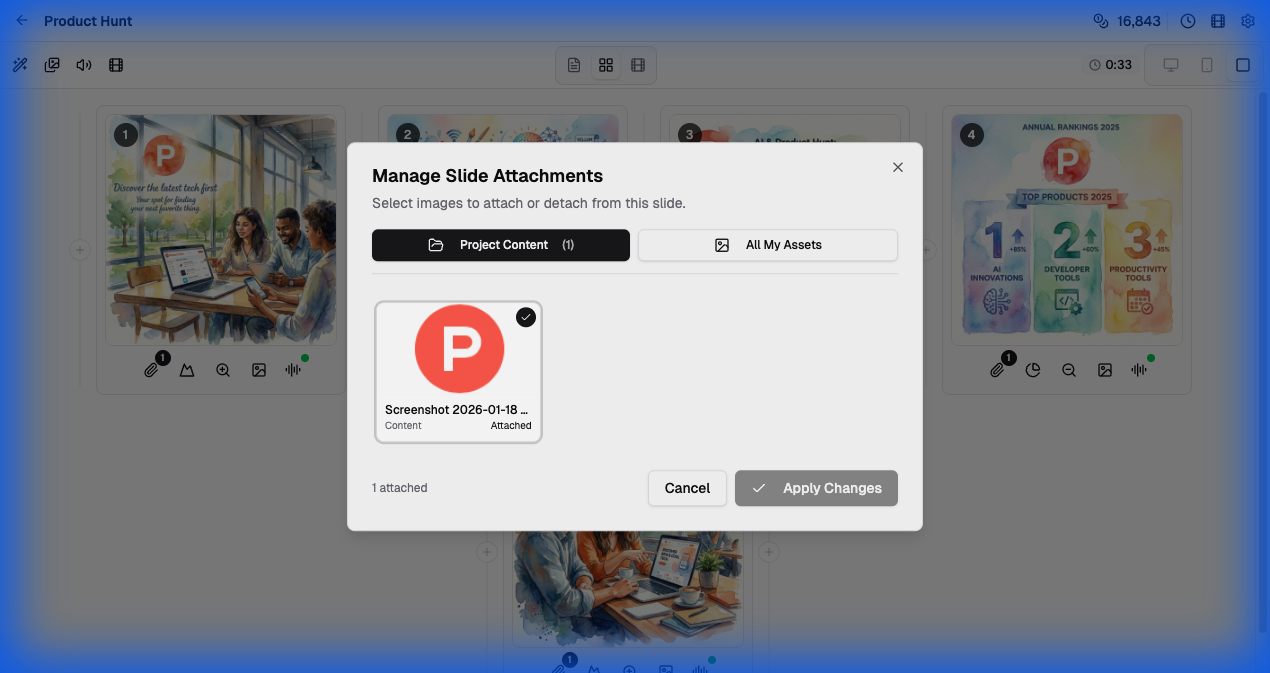Select the desktop monitor aspect icon

click(x=1171, y=65)
